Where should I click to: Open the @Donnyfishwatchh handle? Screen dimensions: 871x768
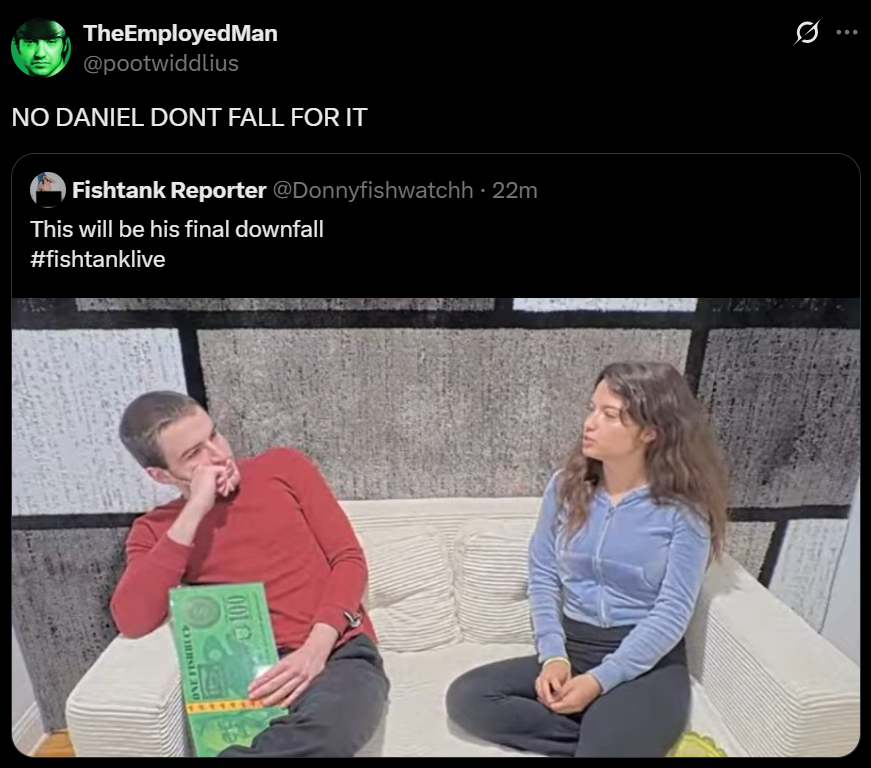point(373,190)
